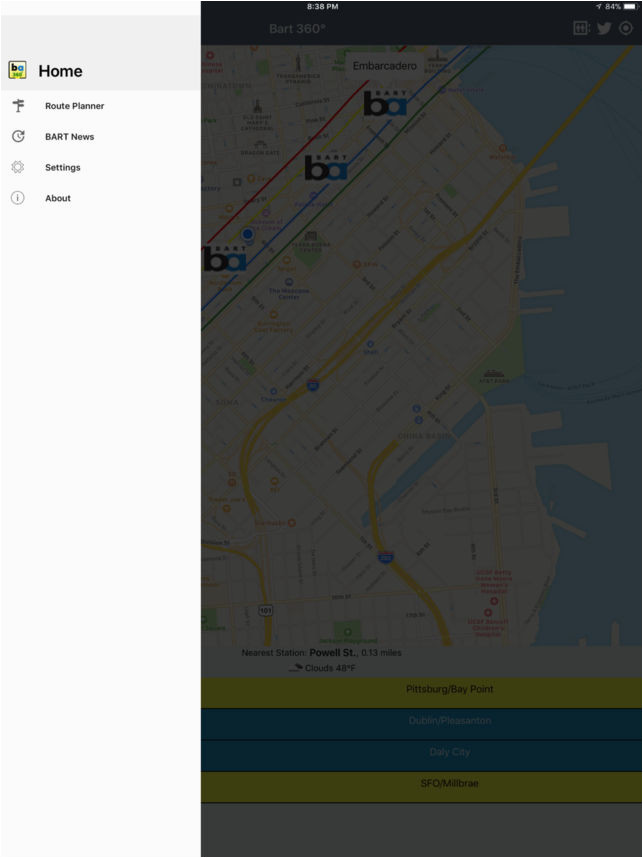643x858 pixels.
Task: Open BART News from the side menu
Action: pyautogui.click(x=100, y=136)
